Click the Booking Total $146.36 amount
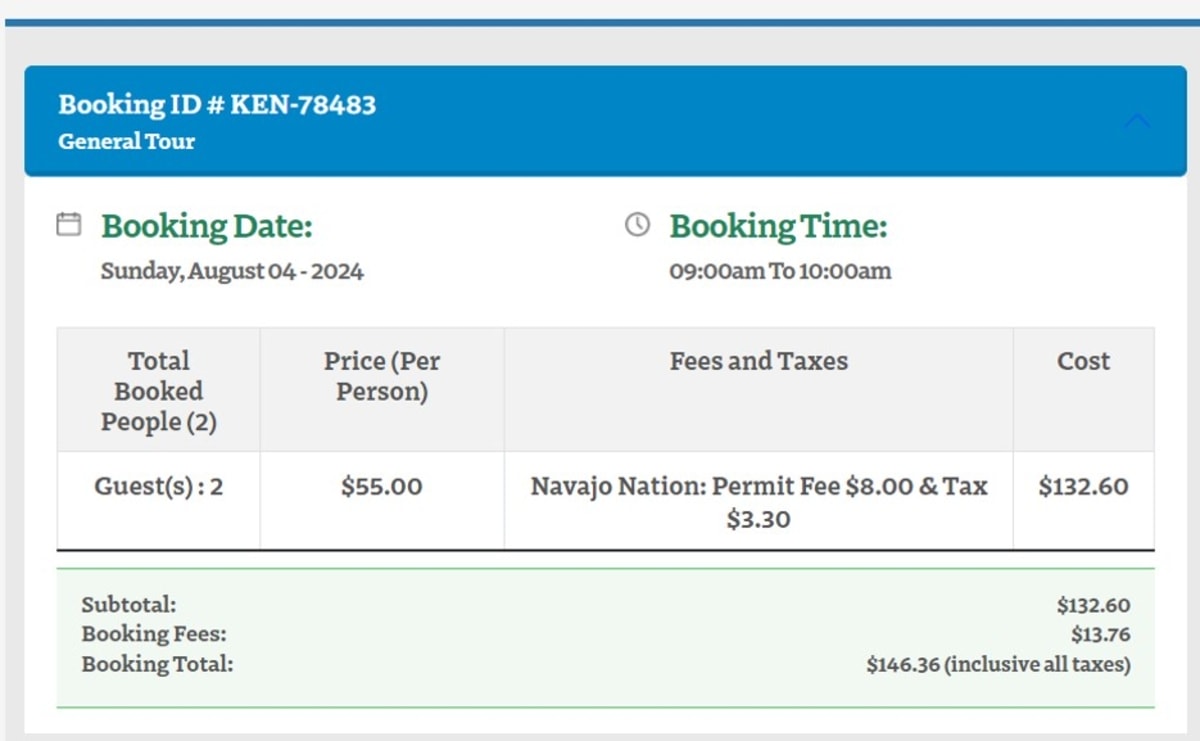The image size is (1200, 741). pos(999,664)
